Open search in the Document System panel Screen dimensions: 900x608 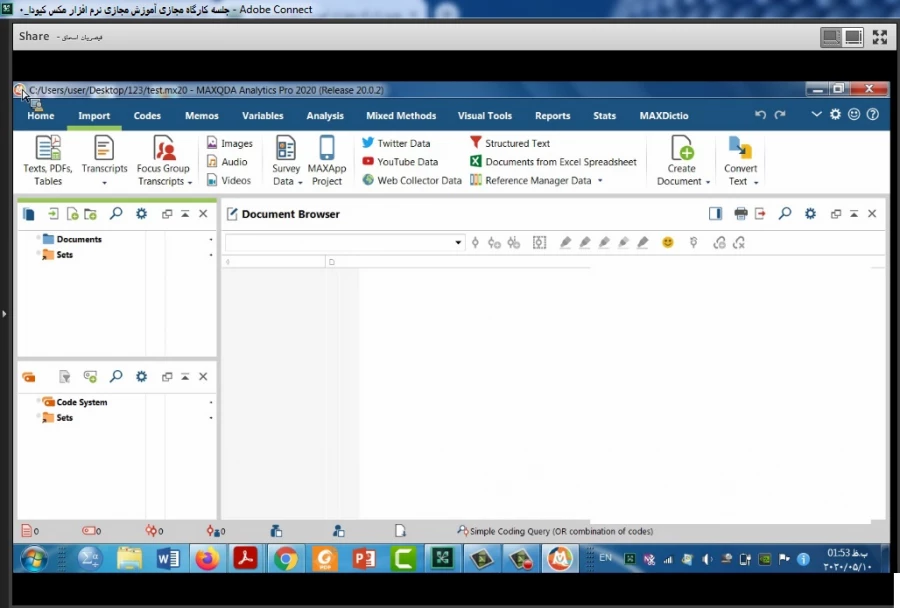point(116,214)
